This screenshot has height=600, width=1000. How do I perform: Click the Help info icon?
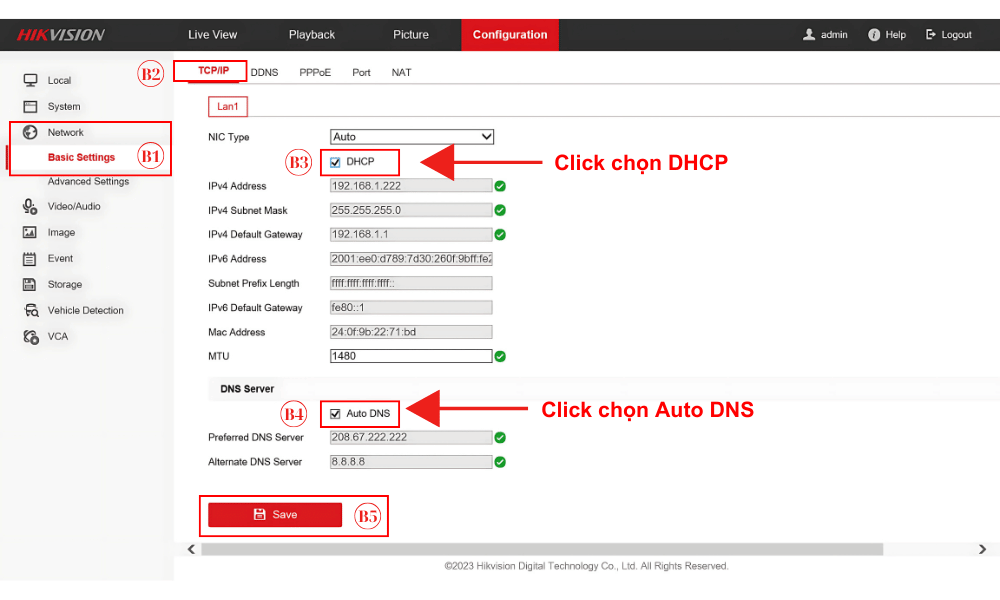pos(874,34)
